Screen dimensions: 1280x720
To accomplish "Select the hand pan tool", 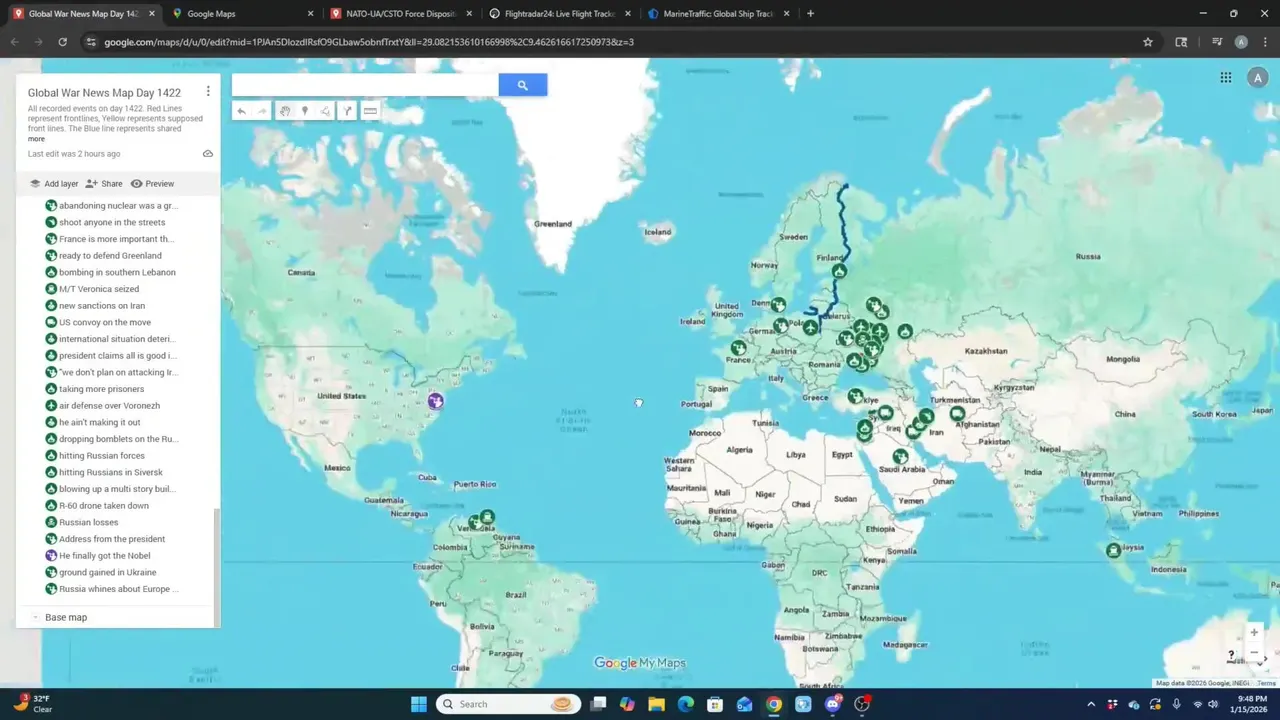I will [285, 111].
